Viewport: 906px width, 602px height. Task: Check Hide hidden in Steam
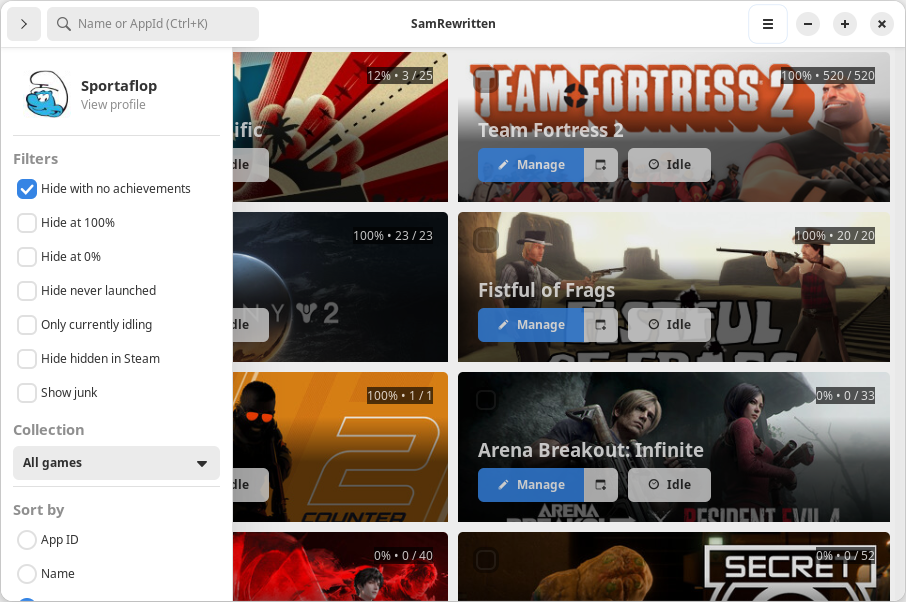(x=27, y=359)
